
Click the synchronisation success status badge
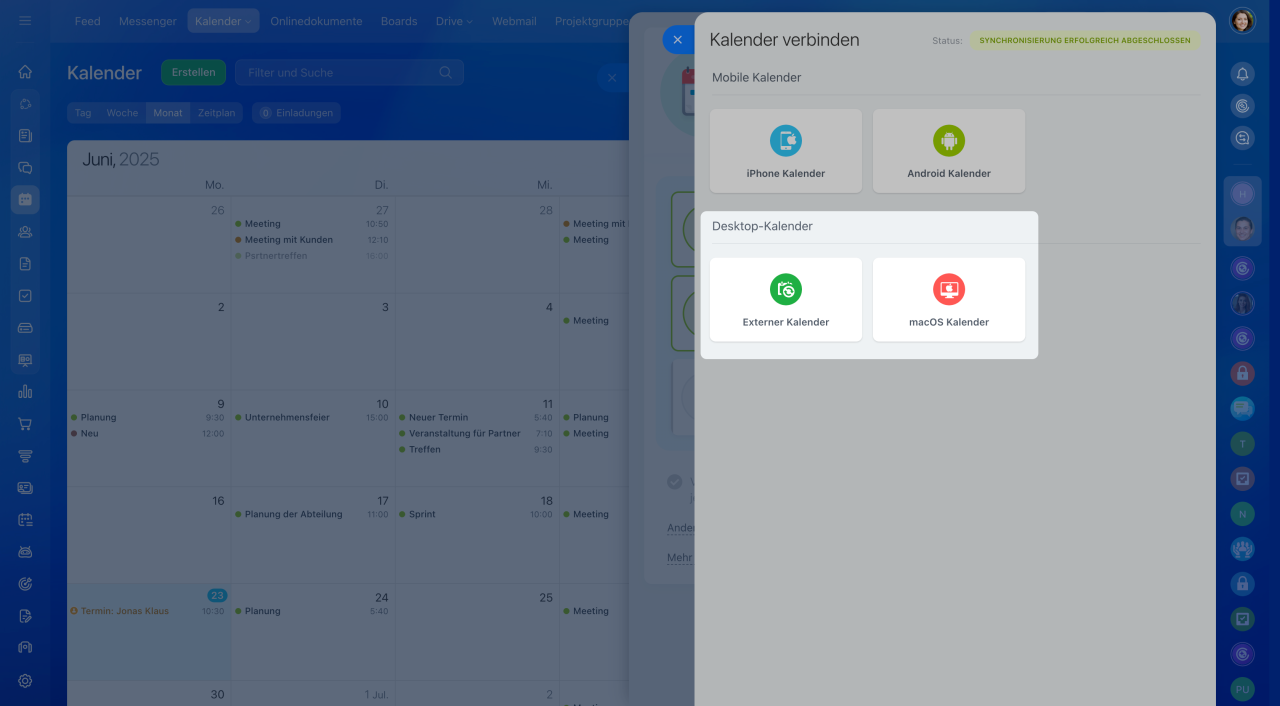pyautogui.click(x=1085, y=41)
